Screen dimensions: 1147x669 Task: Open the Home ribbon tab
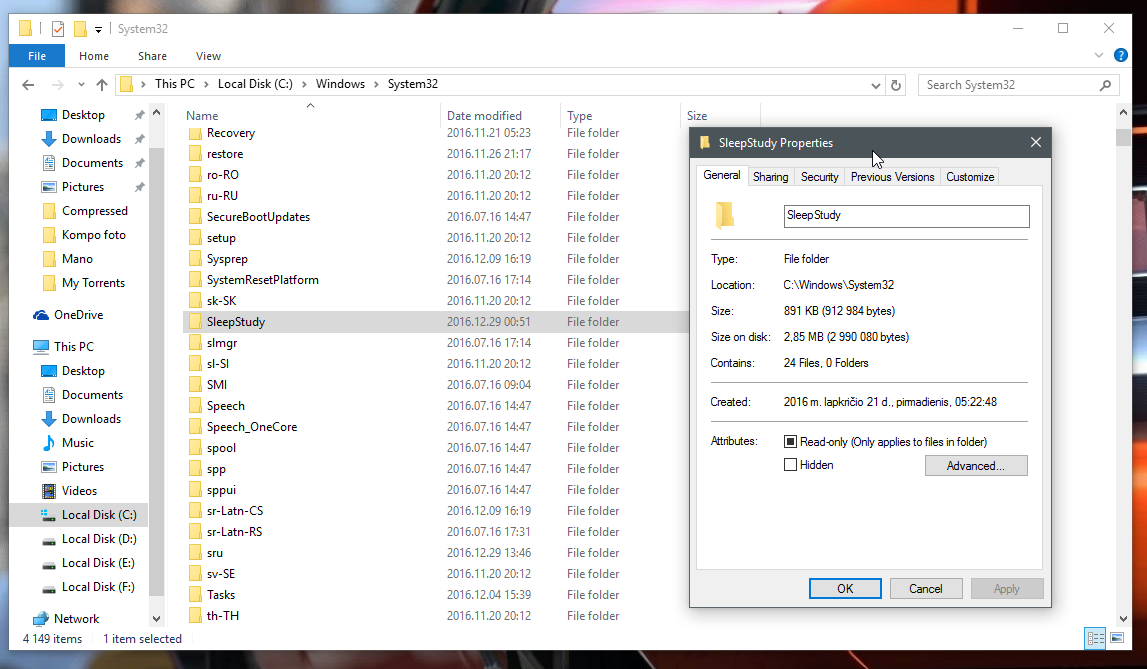tap(94, 56)
